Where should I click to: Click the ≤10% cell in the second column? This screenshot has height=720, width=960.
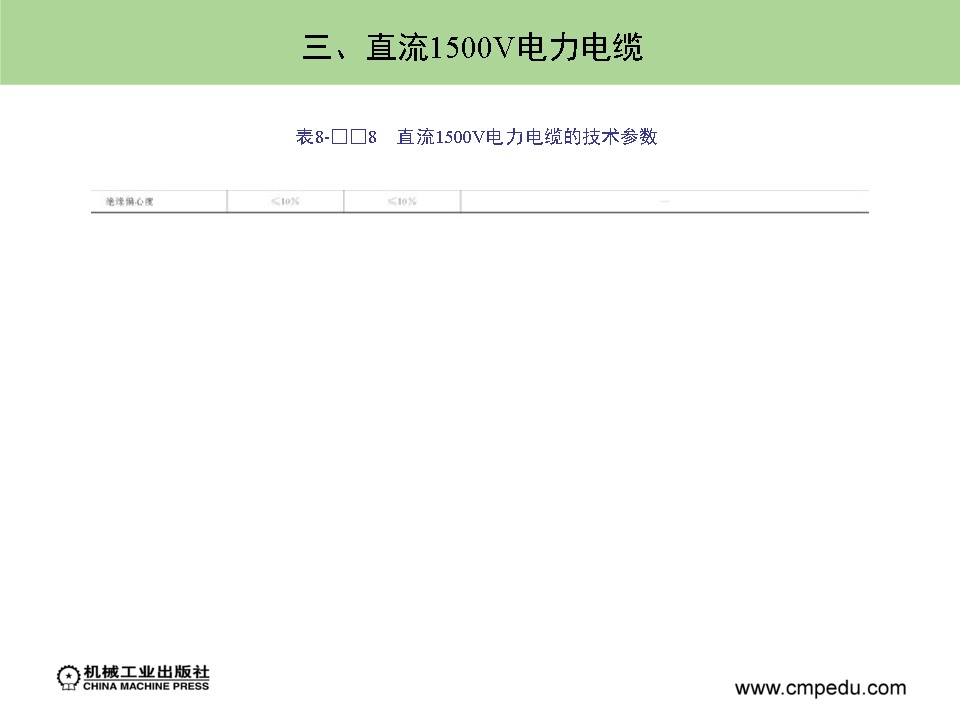pyautogui.click(x=285, y=202)
